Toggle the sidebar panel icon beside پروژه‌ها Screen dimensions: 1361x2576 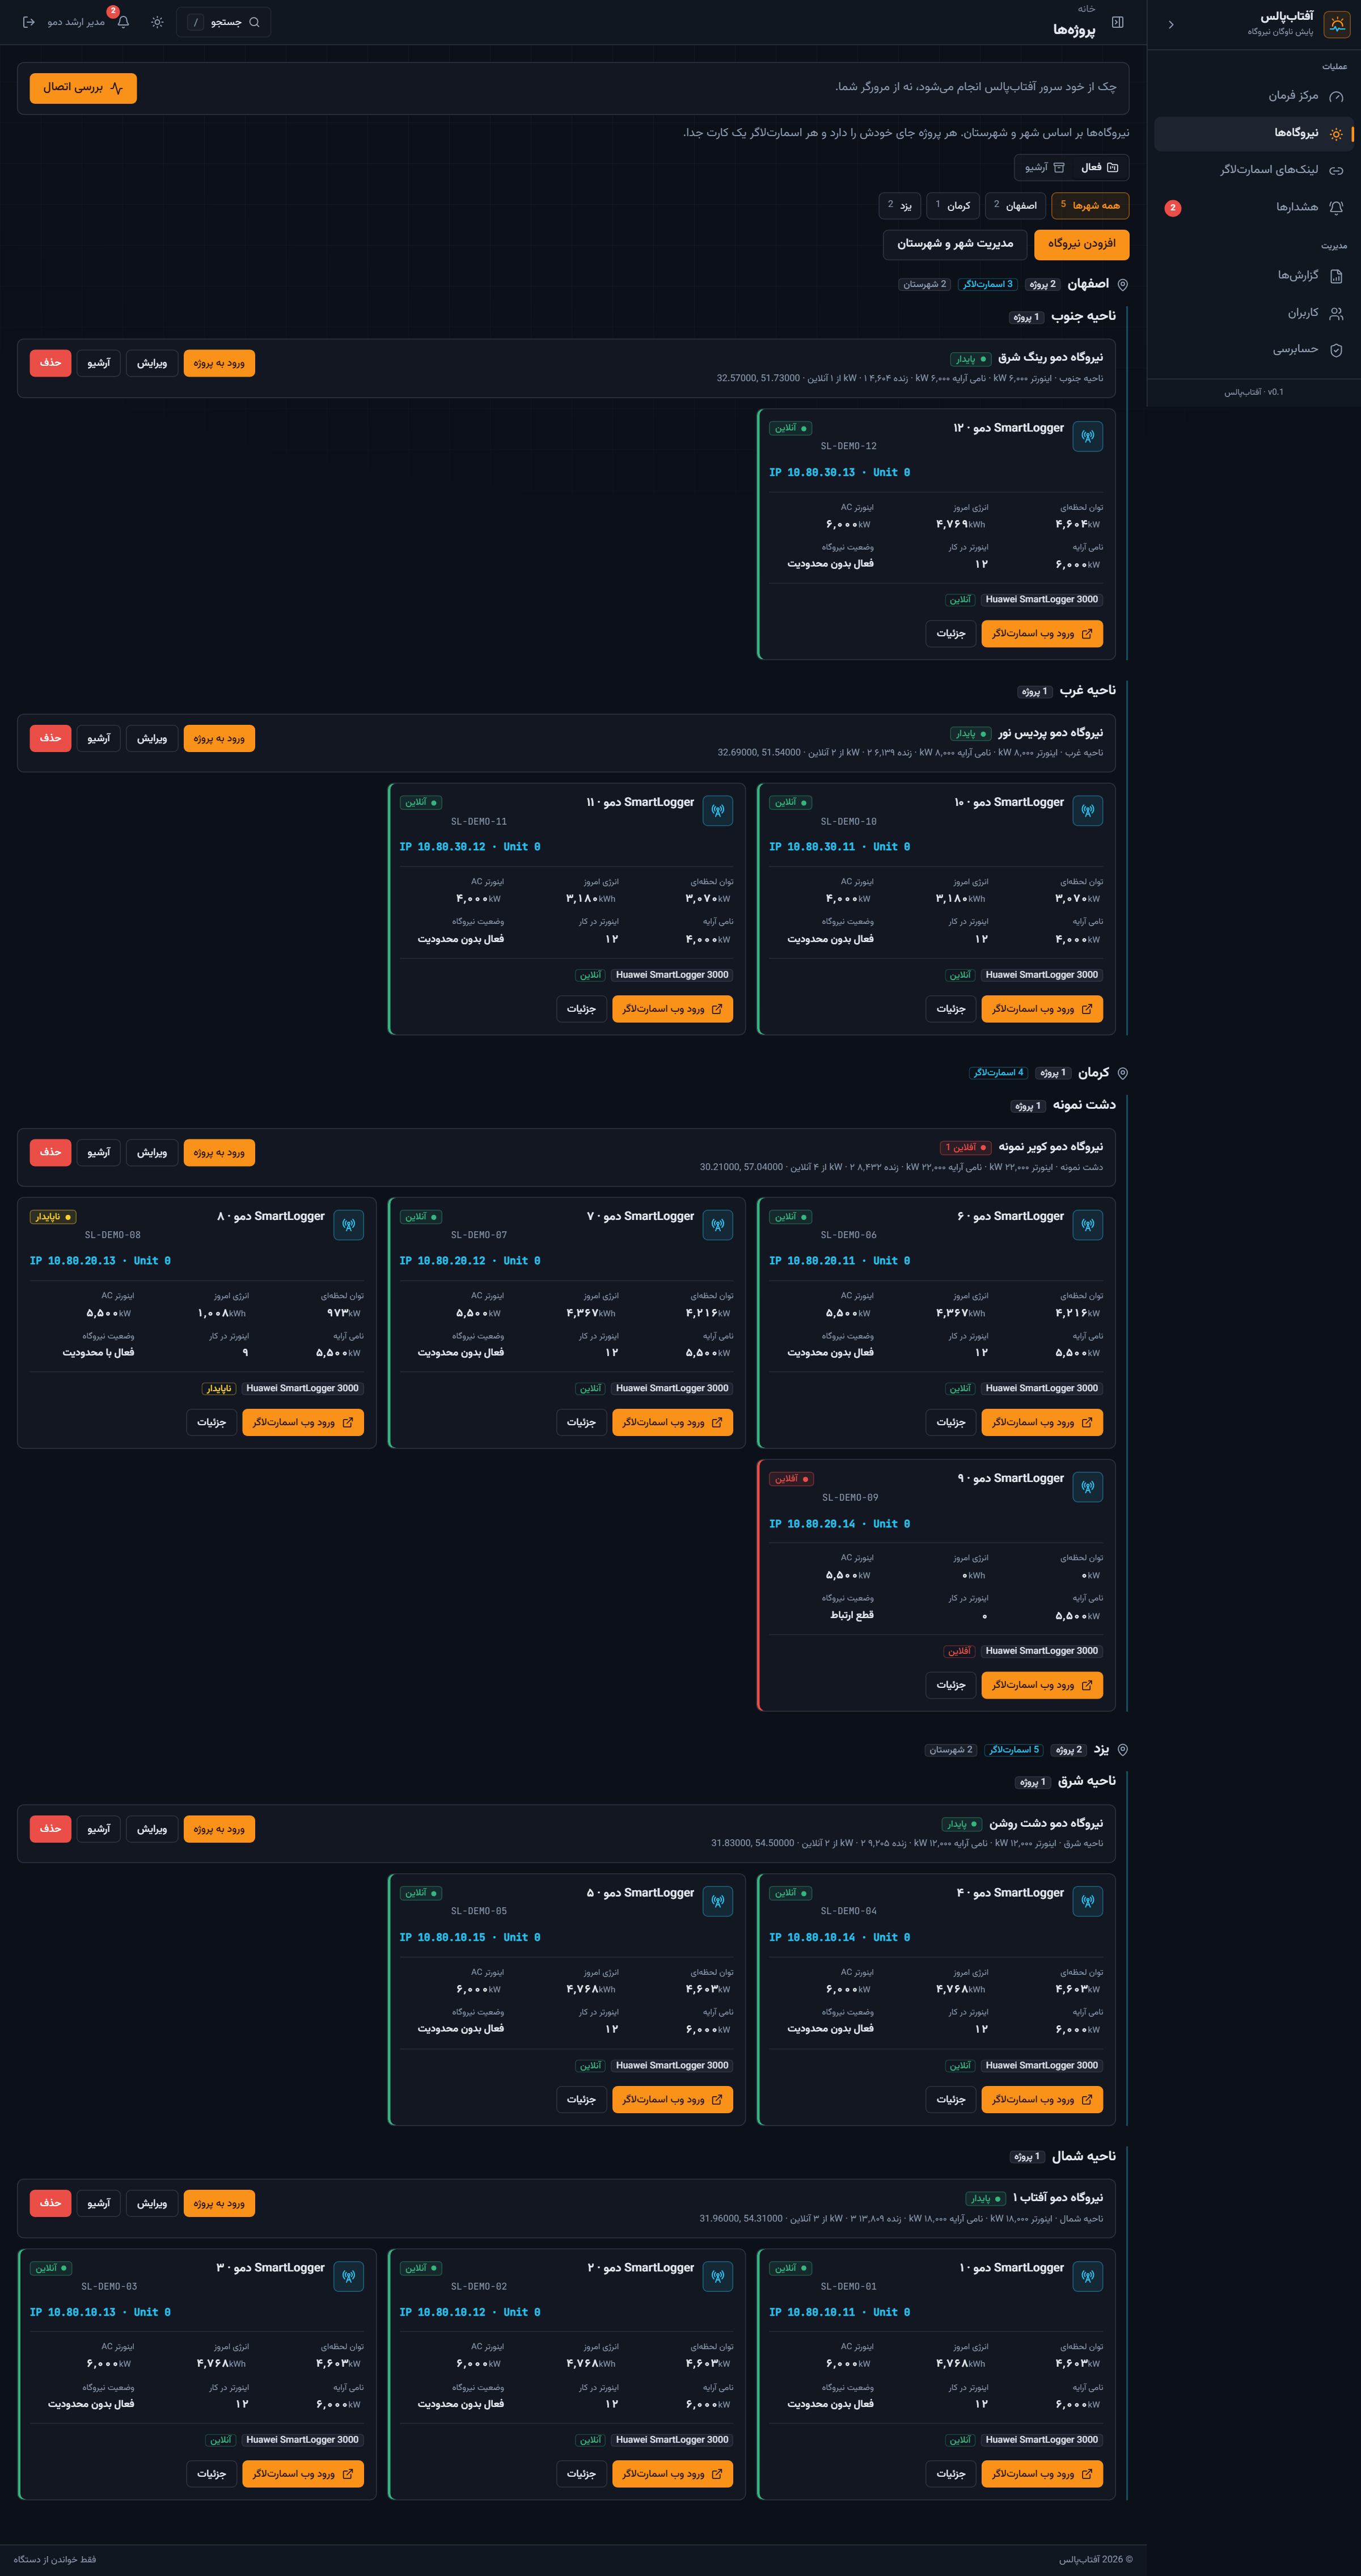pos(1118,23)
